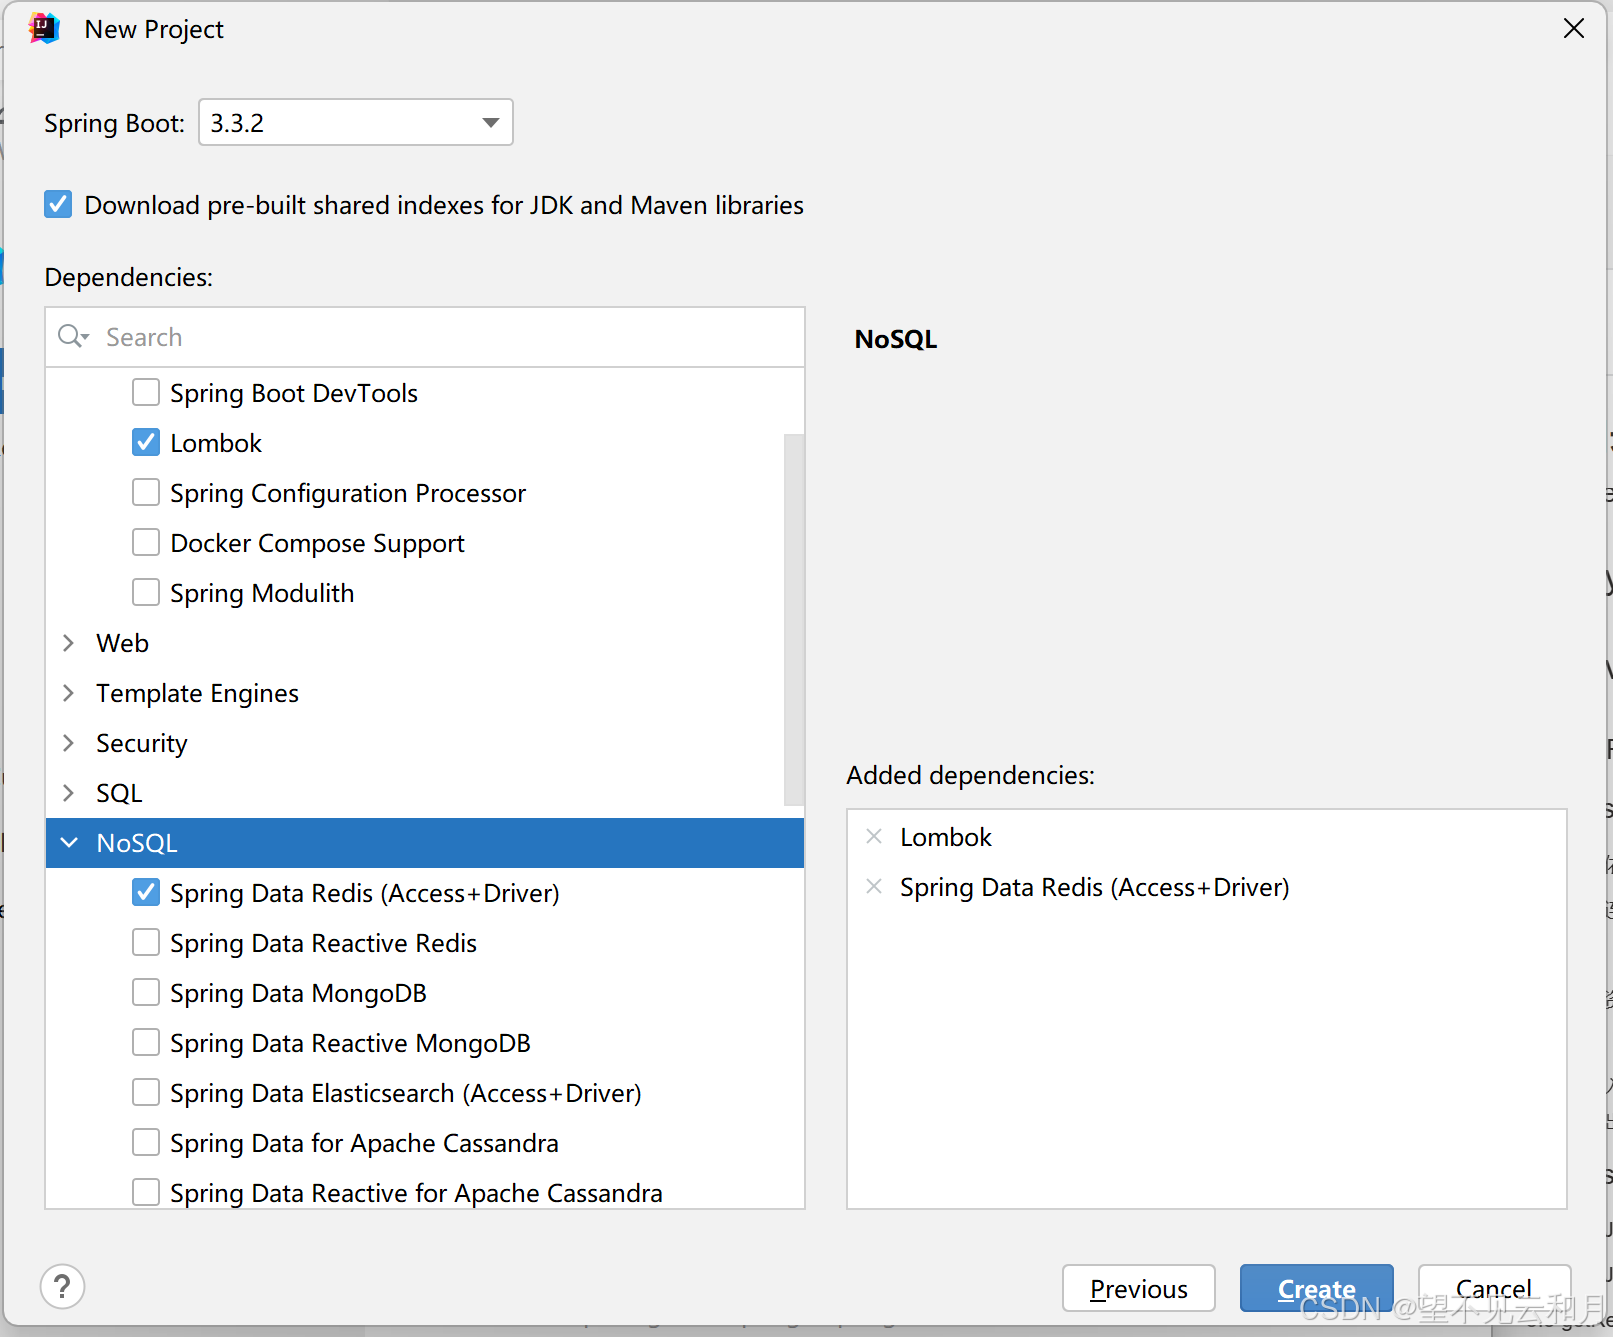Click the search magnifier icon in Dependencies
The image size is (1613, 1337).
click(73, 337)
